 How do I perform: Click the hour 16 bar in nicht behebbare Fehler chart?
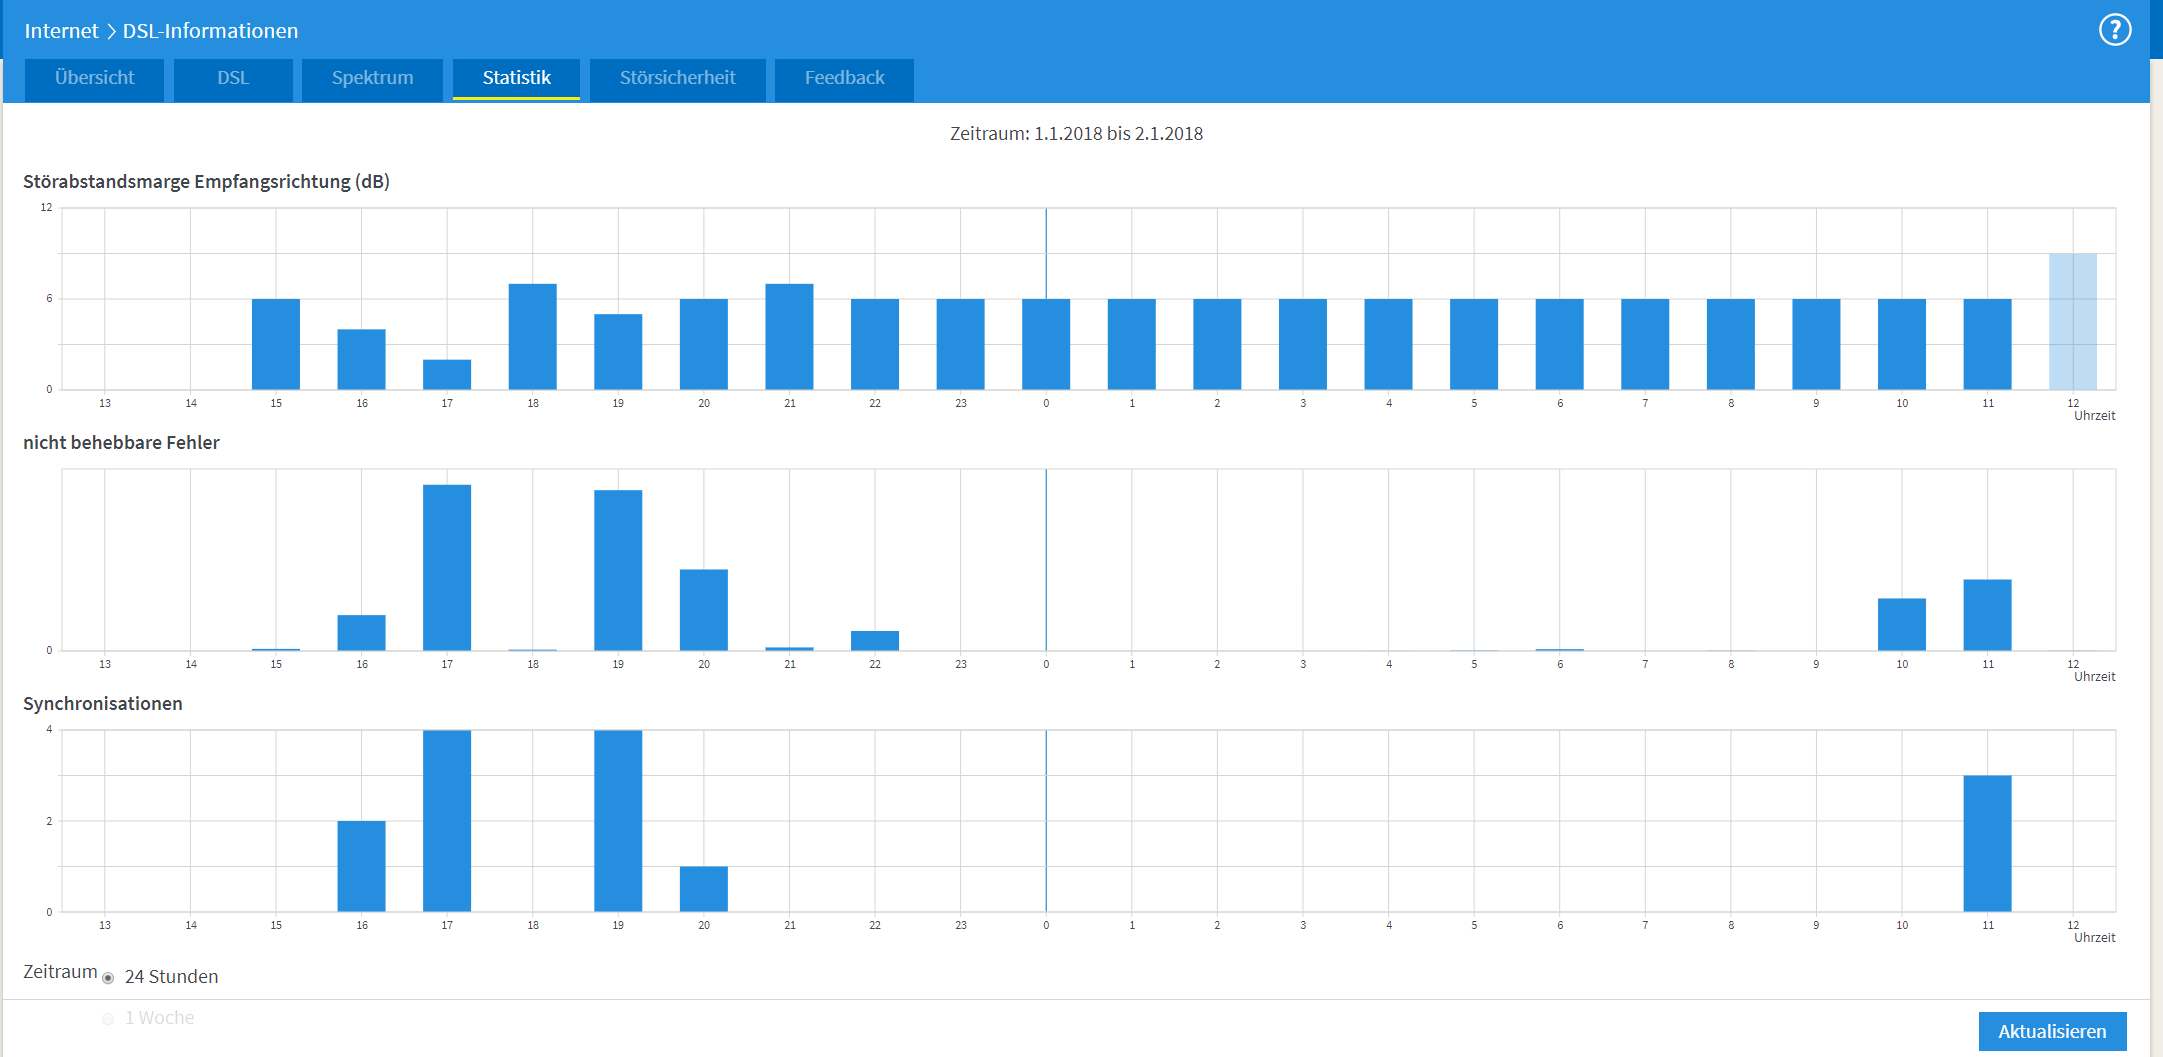point(361,633)
